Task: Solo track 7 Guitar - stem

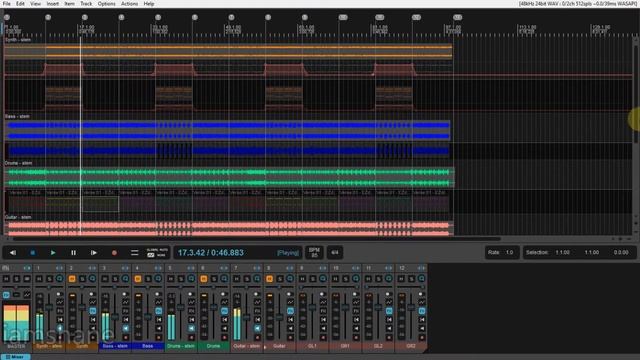Action: point(247,279)
